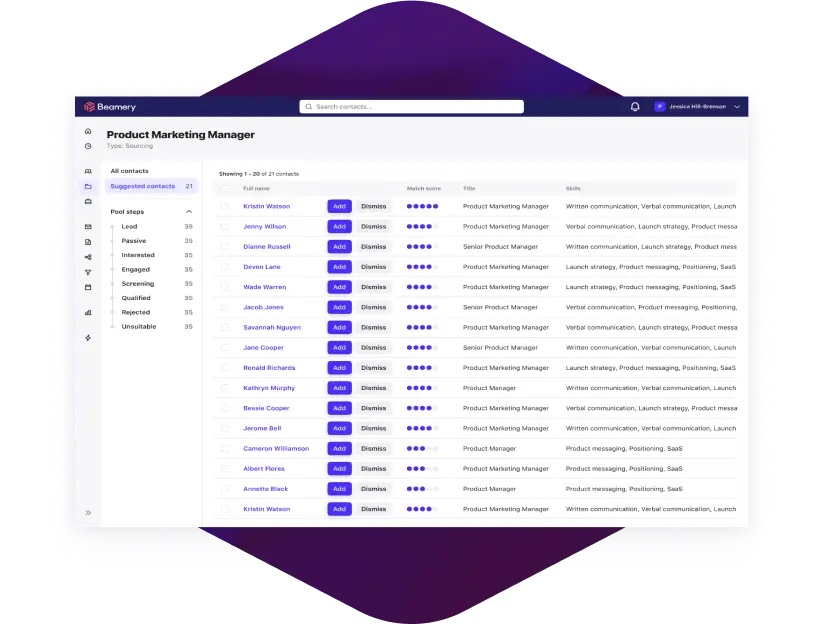The image size is (824, 624).
Task: Open the envelope mail icon in the sidebar
Action: click(x=88, y=227)
